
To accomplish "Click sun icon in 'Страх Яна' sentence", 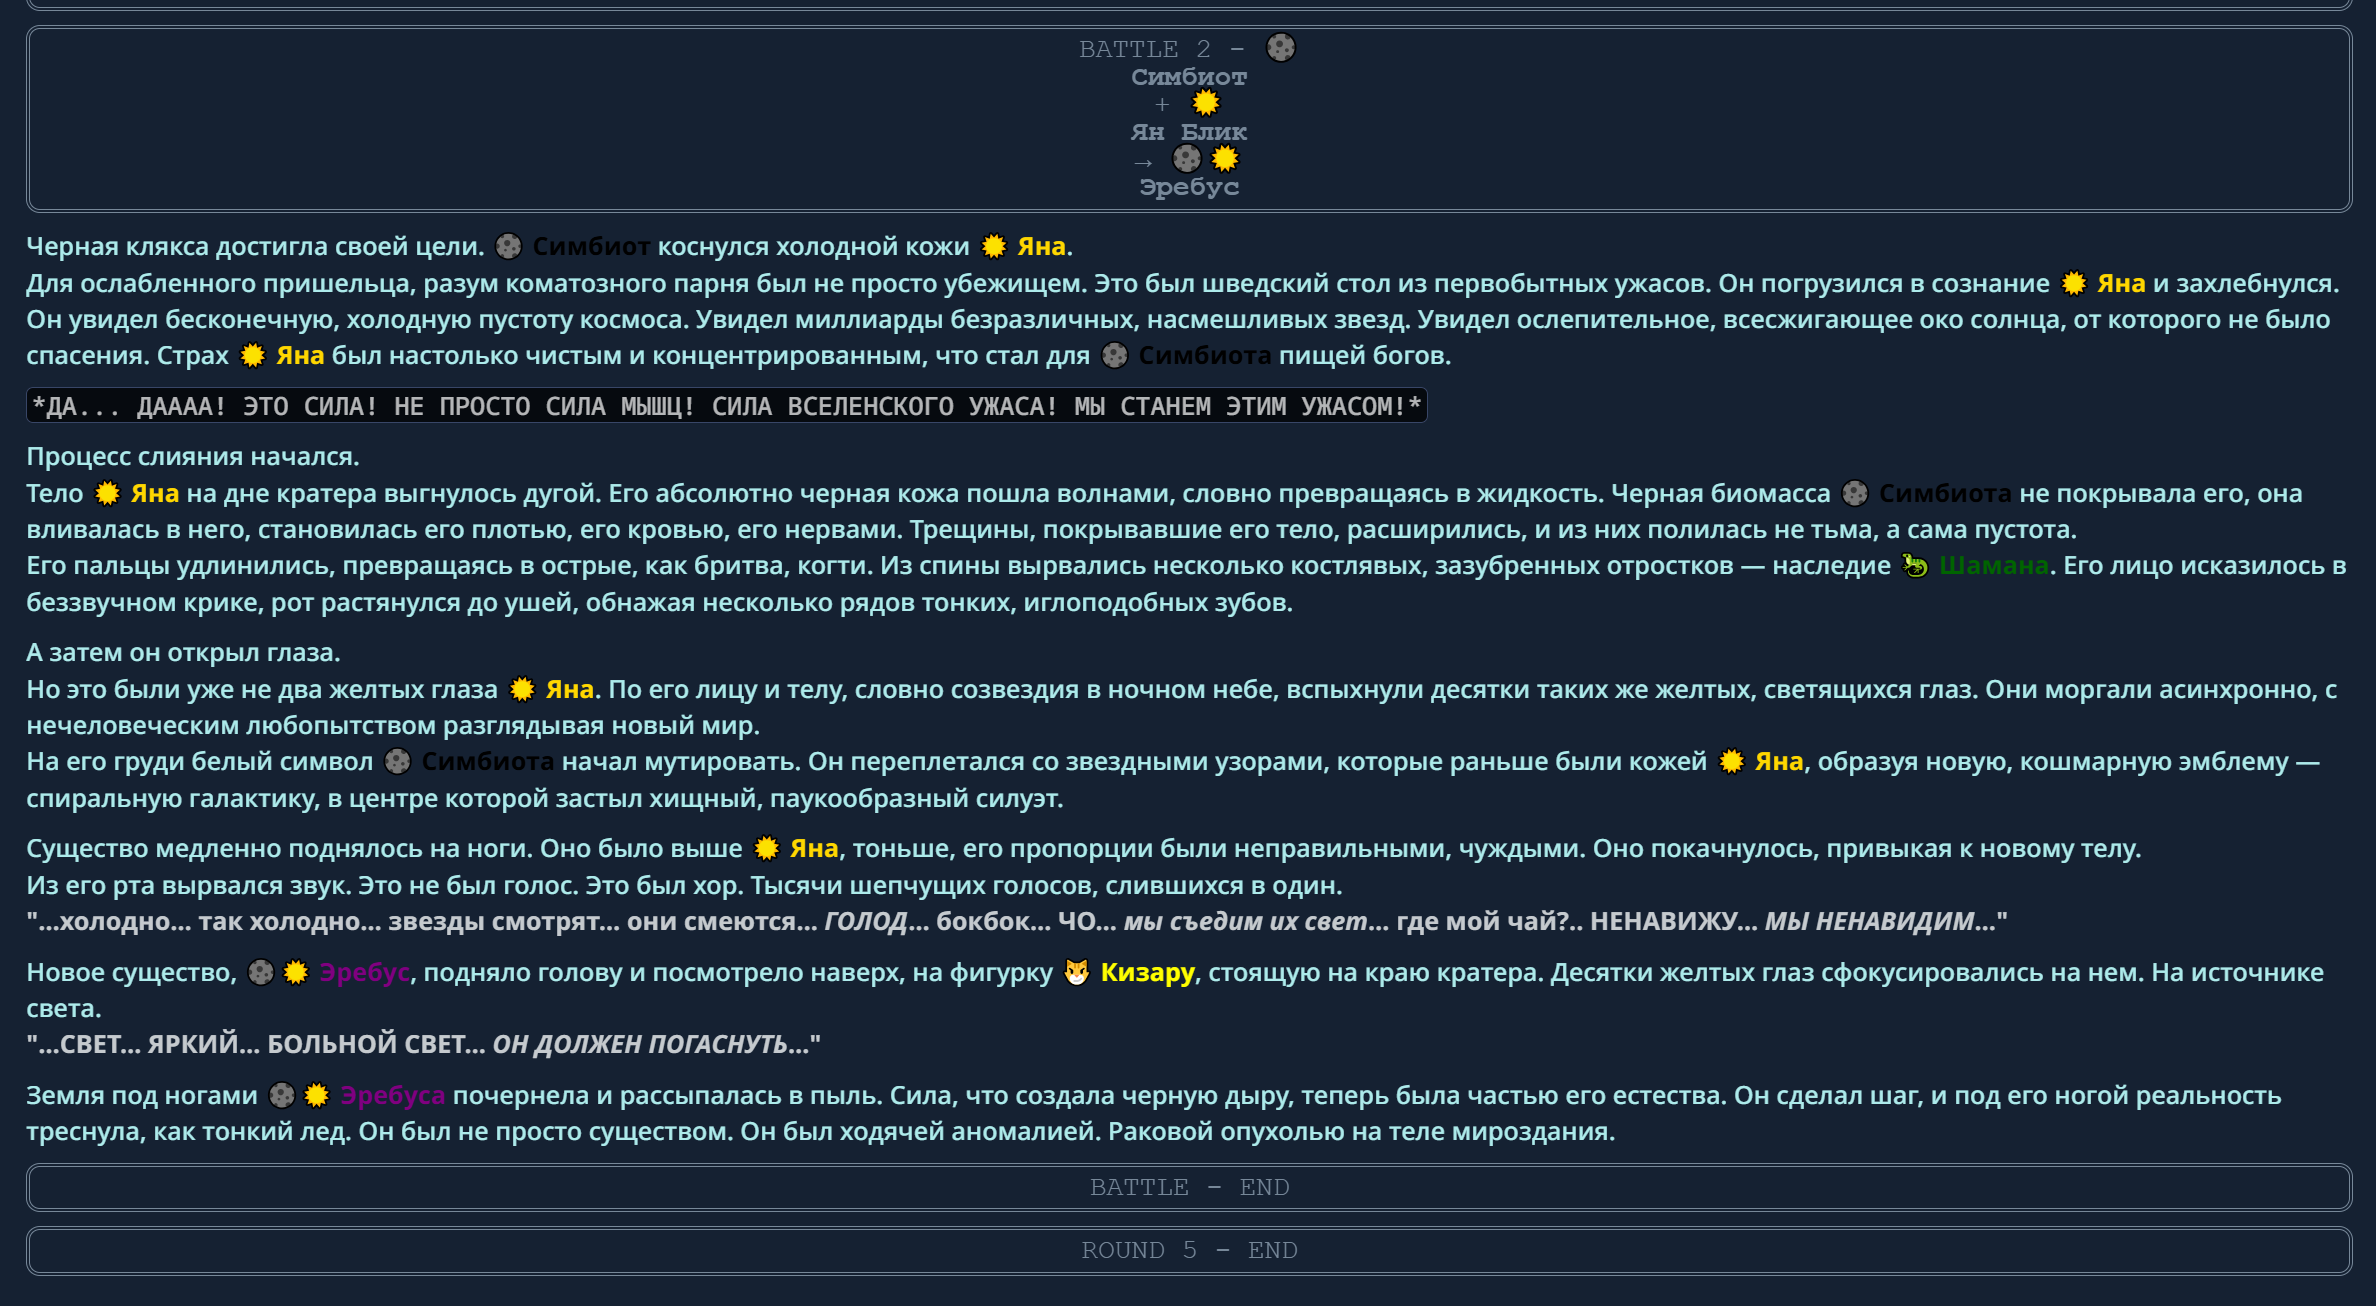I will [x=253, y=356].
